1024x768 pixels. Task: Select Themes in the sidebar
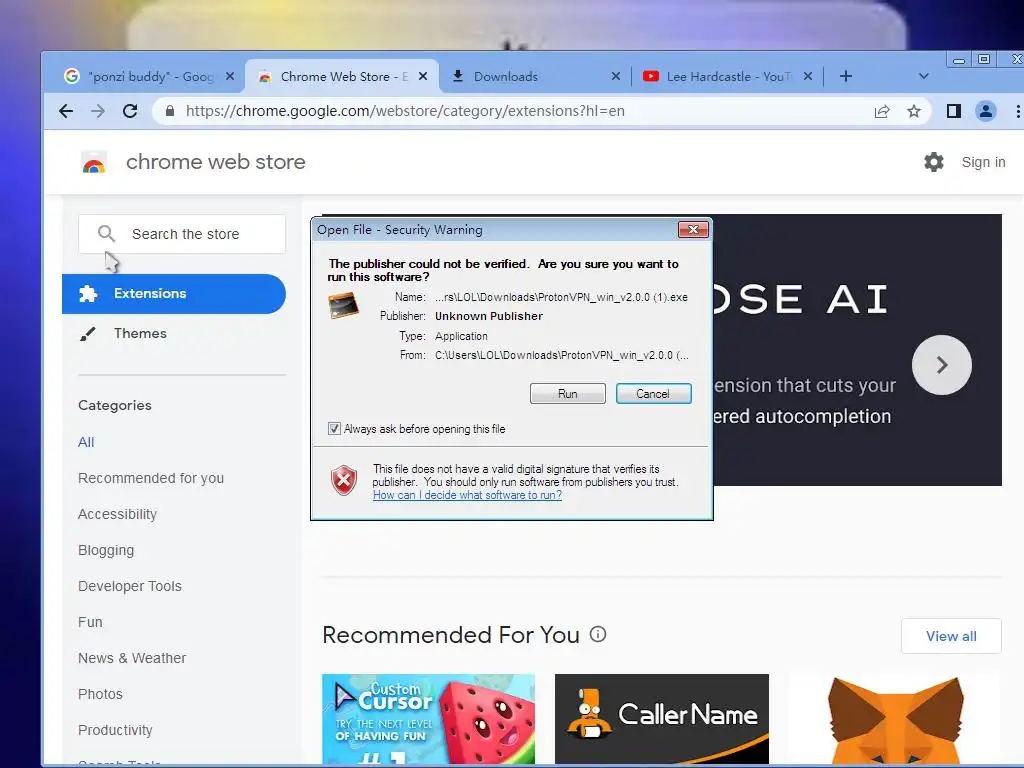pos(140,334)
